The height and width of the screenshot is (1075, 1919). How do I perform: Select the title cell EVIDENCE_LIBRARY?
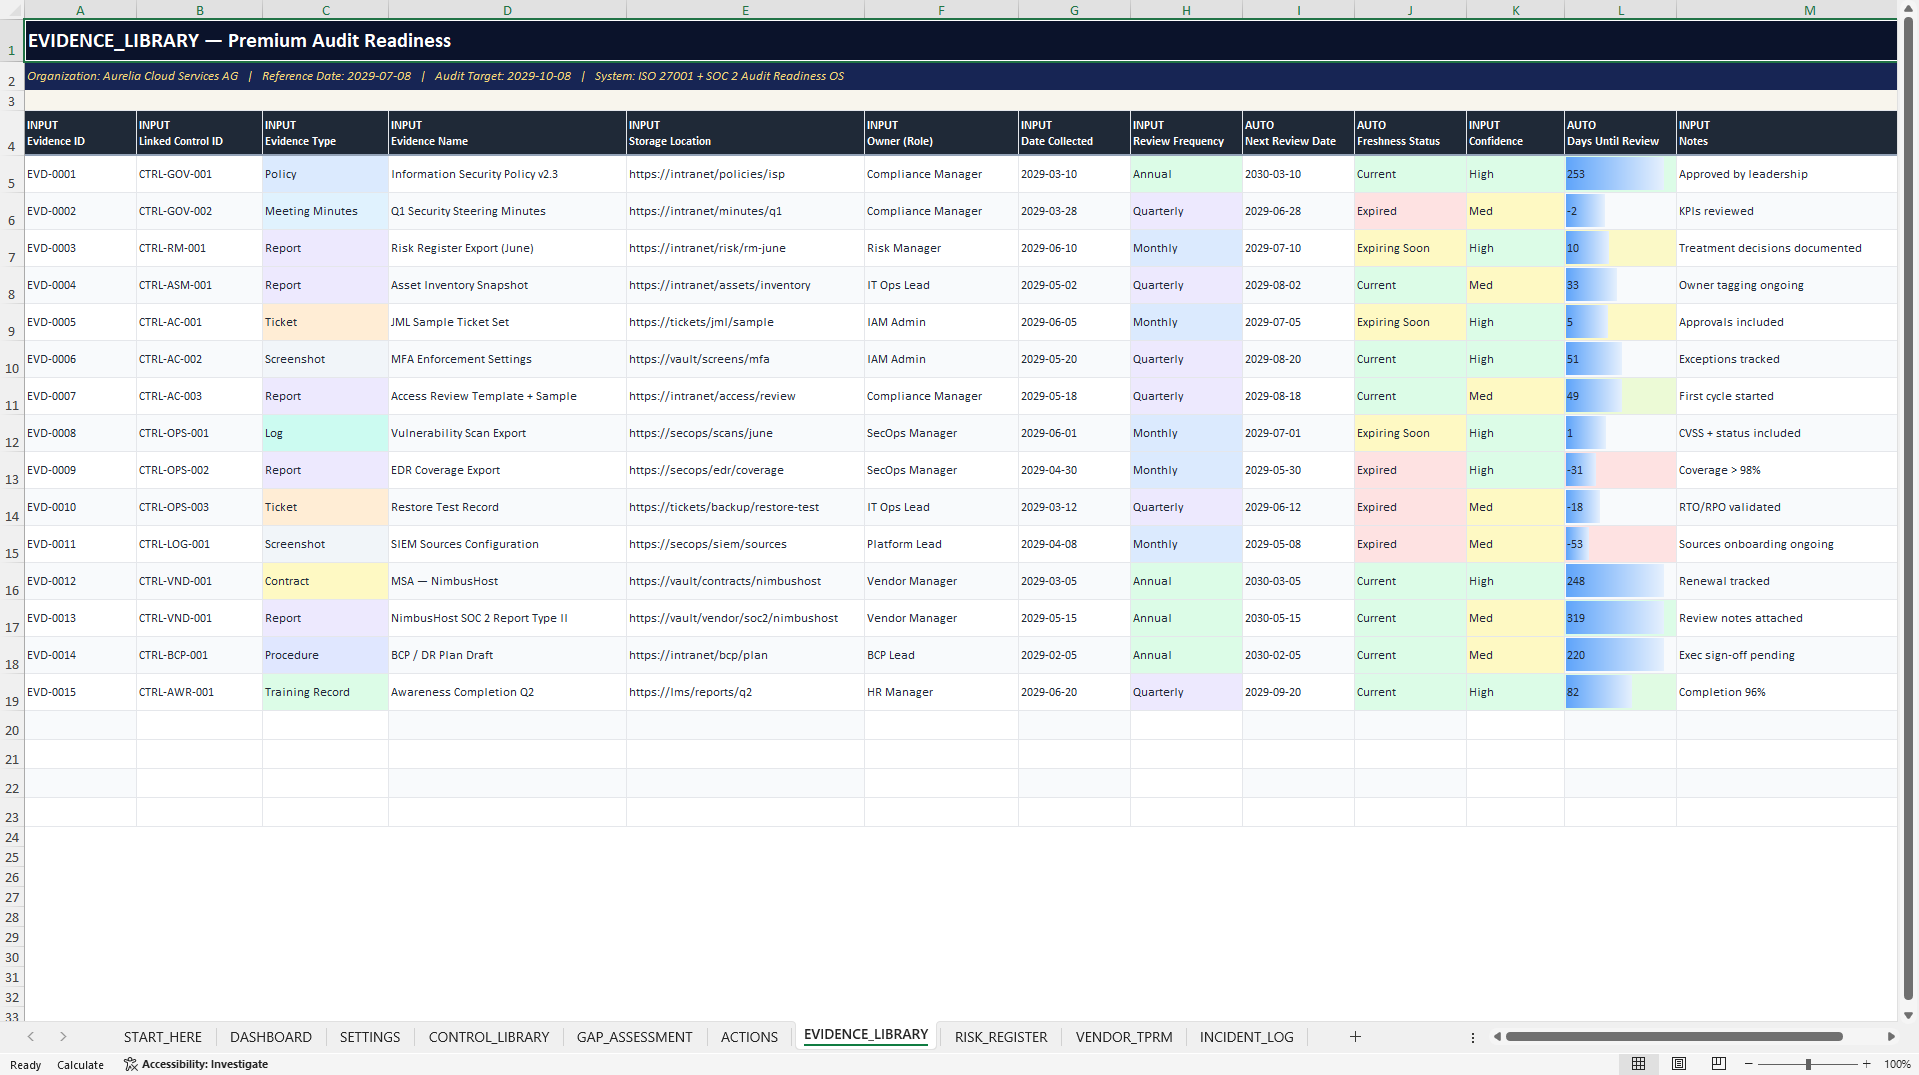coord(960,41)
